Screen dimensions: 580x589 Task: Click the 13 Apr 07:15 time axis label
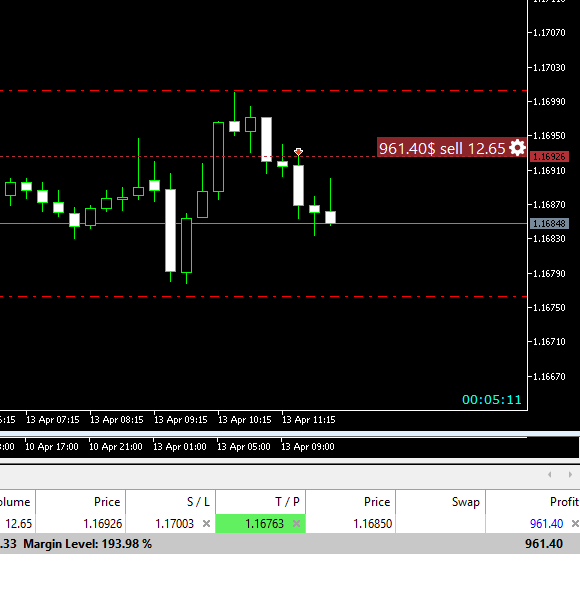[53, 420]
